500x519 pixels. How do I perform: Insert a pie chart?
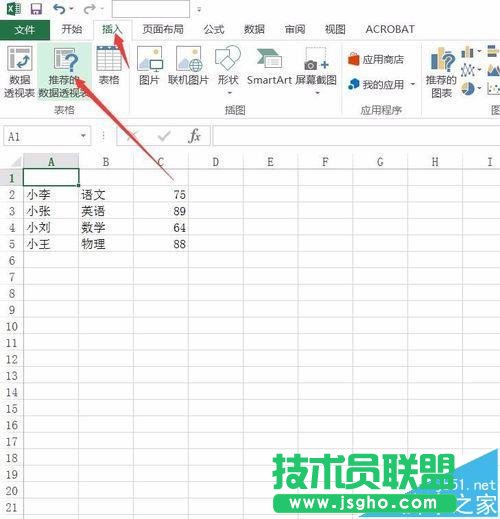468,89
